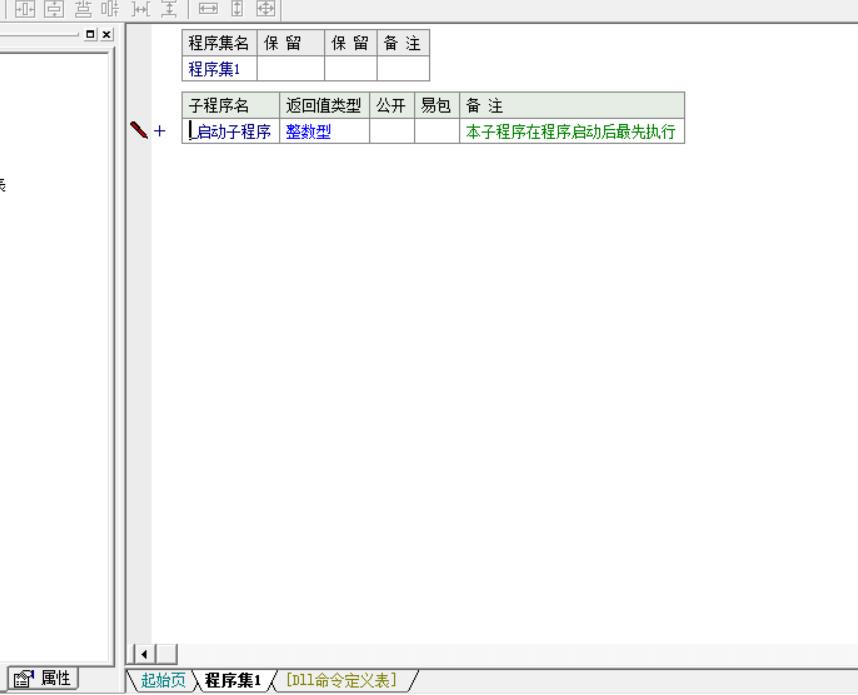This screenshot has width=858, height=695.
Task: Click the 备注 header in 程序集 table
Action: tap(403, 43)
